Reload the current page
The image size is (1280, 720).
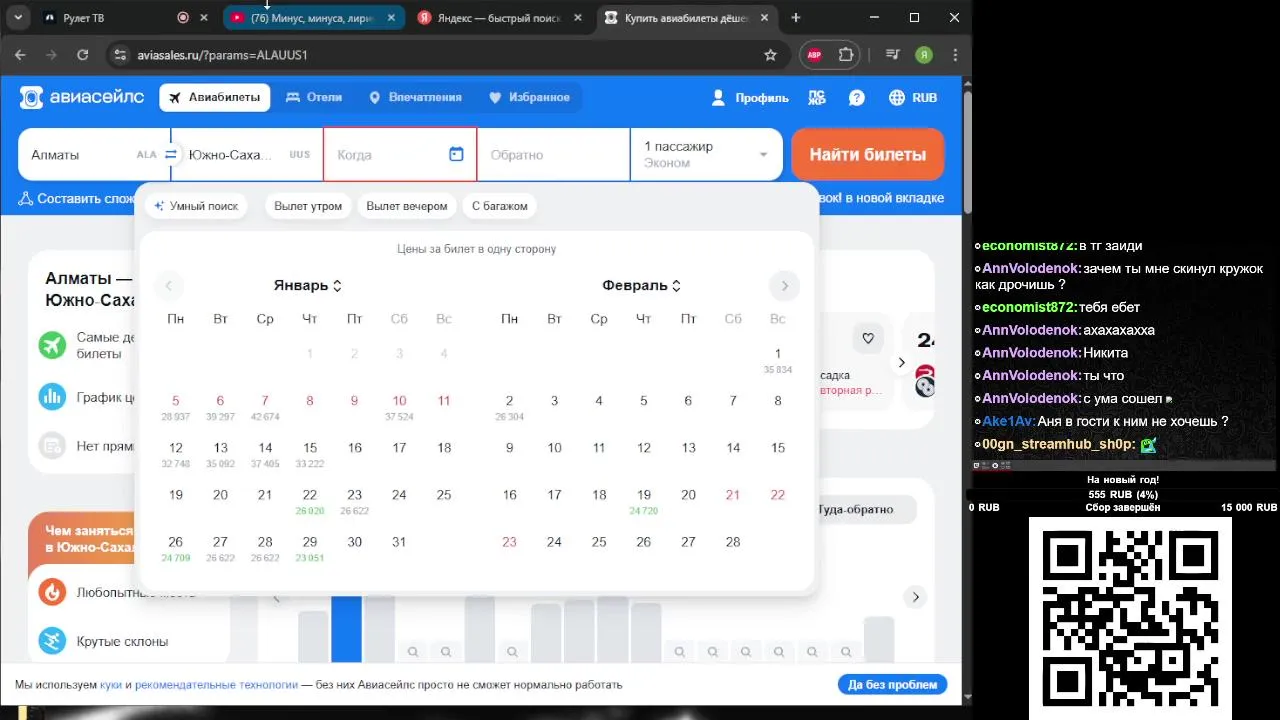(82, 55)
